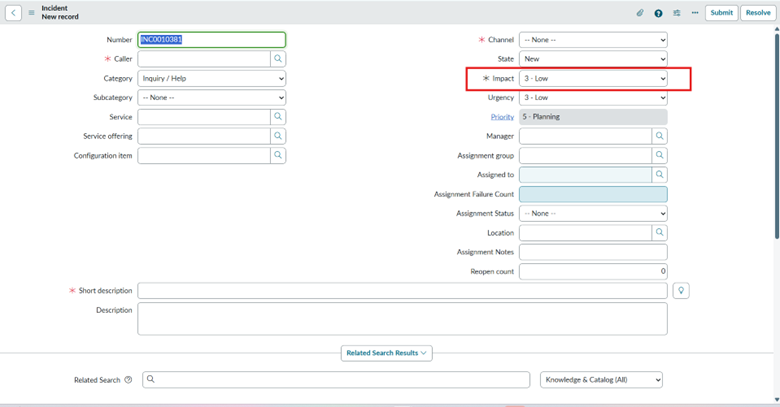This screenshot has width=780, height=407.
Task: Click the Number field
Action: point(212,40)
